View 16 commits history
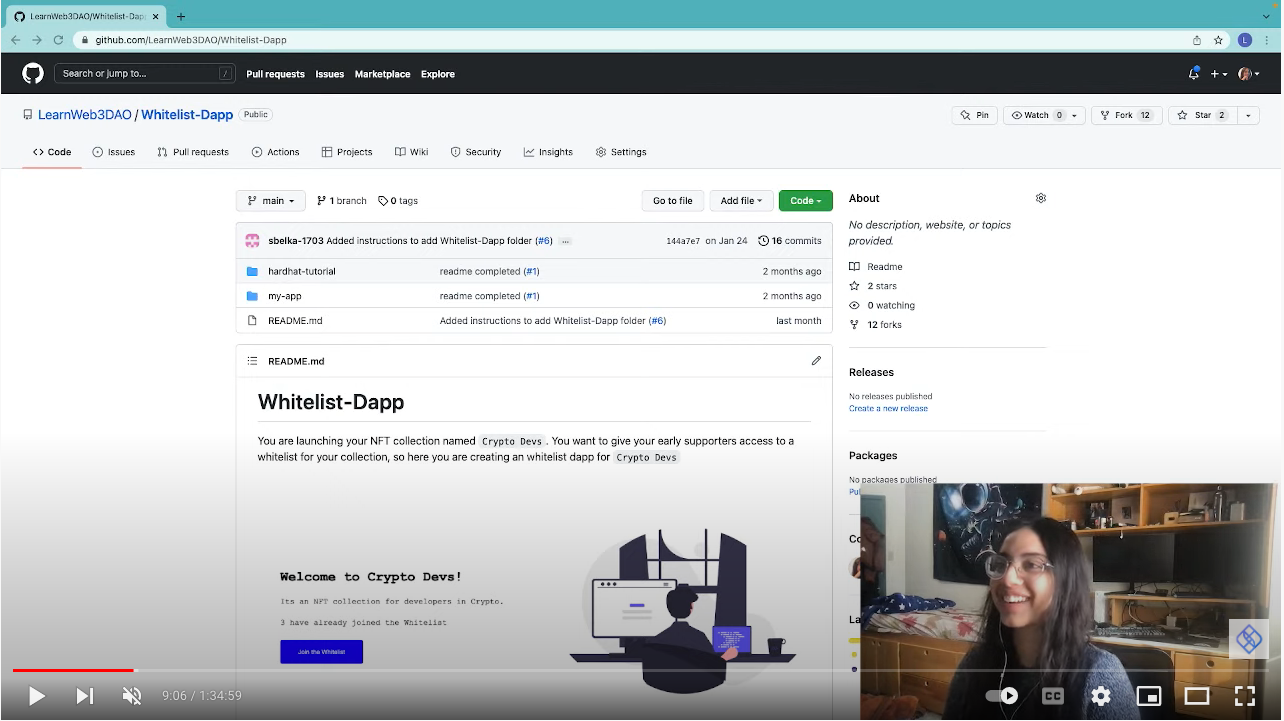Screen dimensions: 1284x721 coord(790,241)
